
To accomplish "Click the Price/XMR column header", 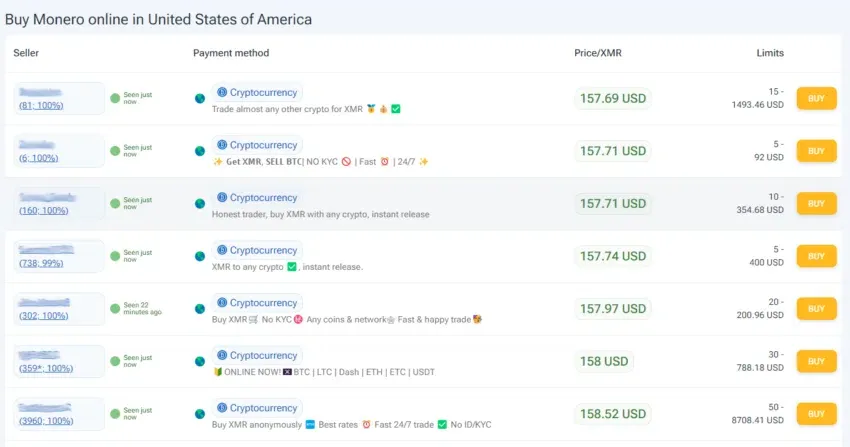I will 598,53.
